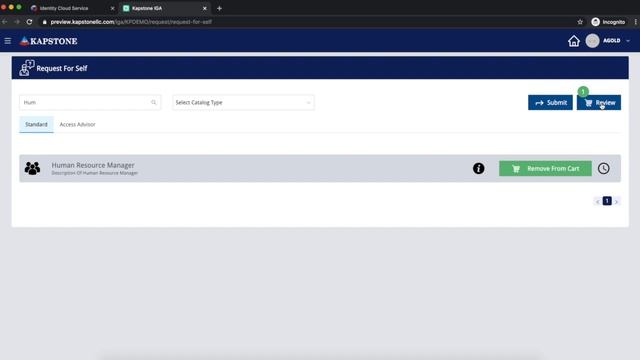Click the Request For Self header icon
640x360 pixels.
tap(27, 68)
